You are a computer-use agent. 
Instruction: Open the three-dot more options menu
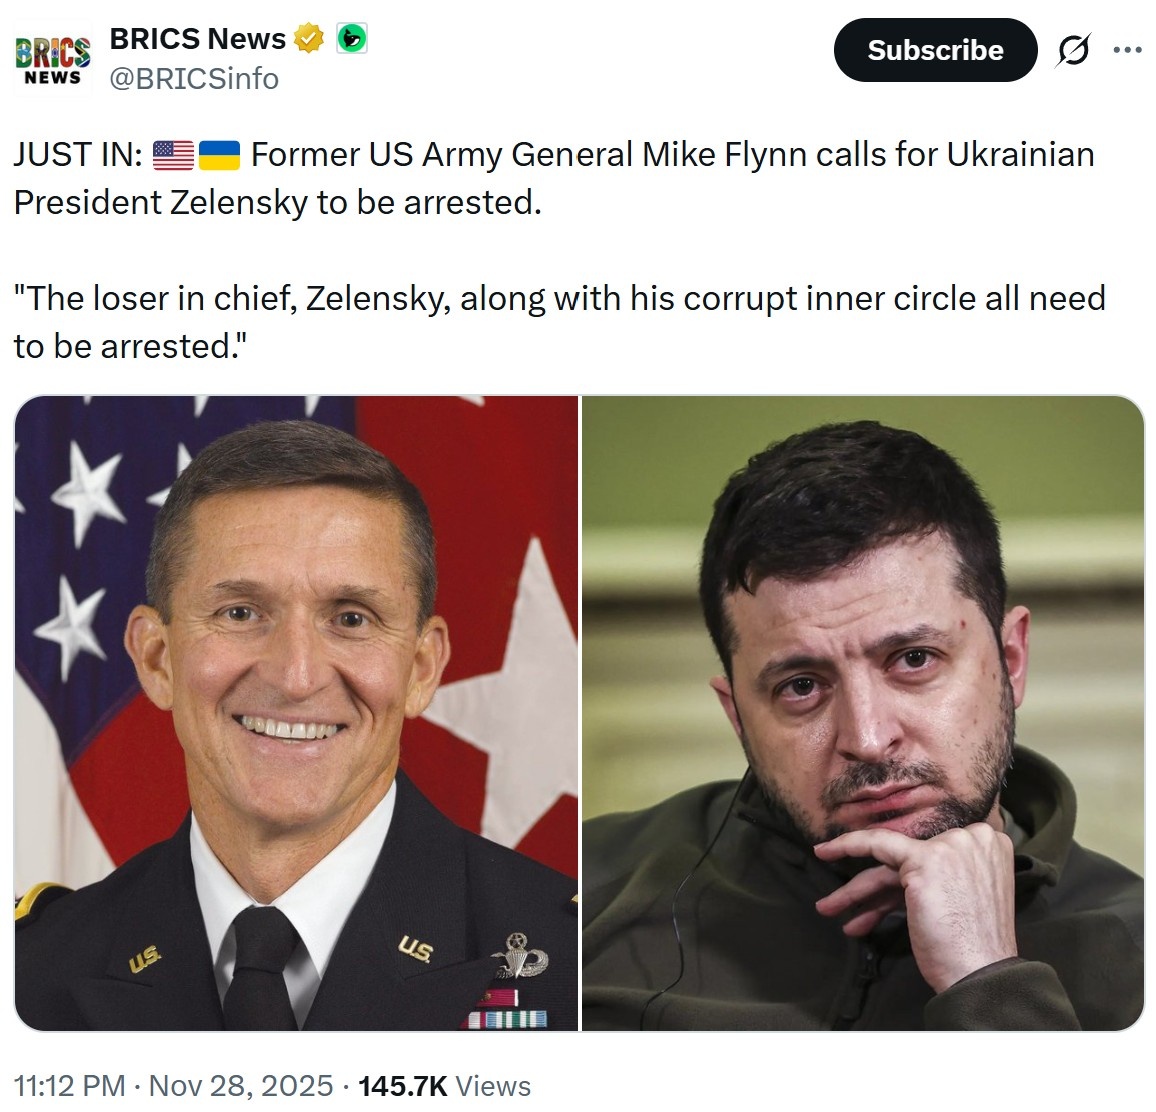(1127, 50)
